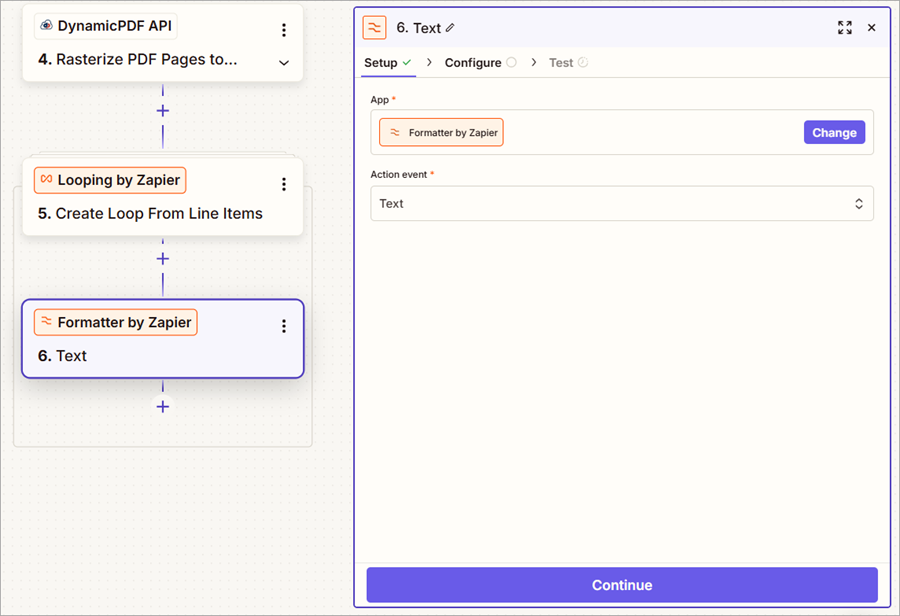Expand the Rasterize PDF Pages step chevron
The image size is (900, 616).
click(284, 63)
